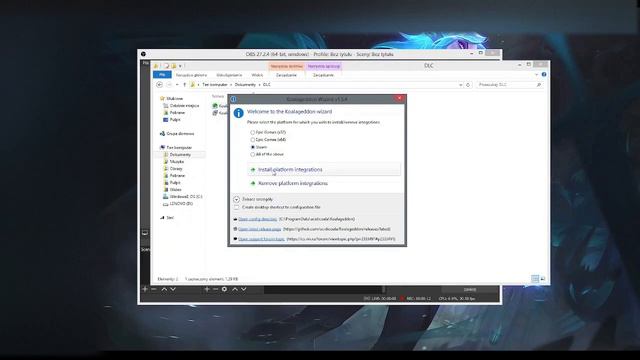Image resolution: width=640 pixels, height=360 pixels.
Task: Select Grupa domowa in navigation pane
Action: coord(177,133)
